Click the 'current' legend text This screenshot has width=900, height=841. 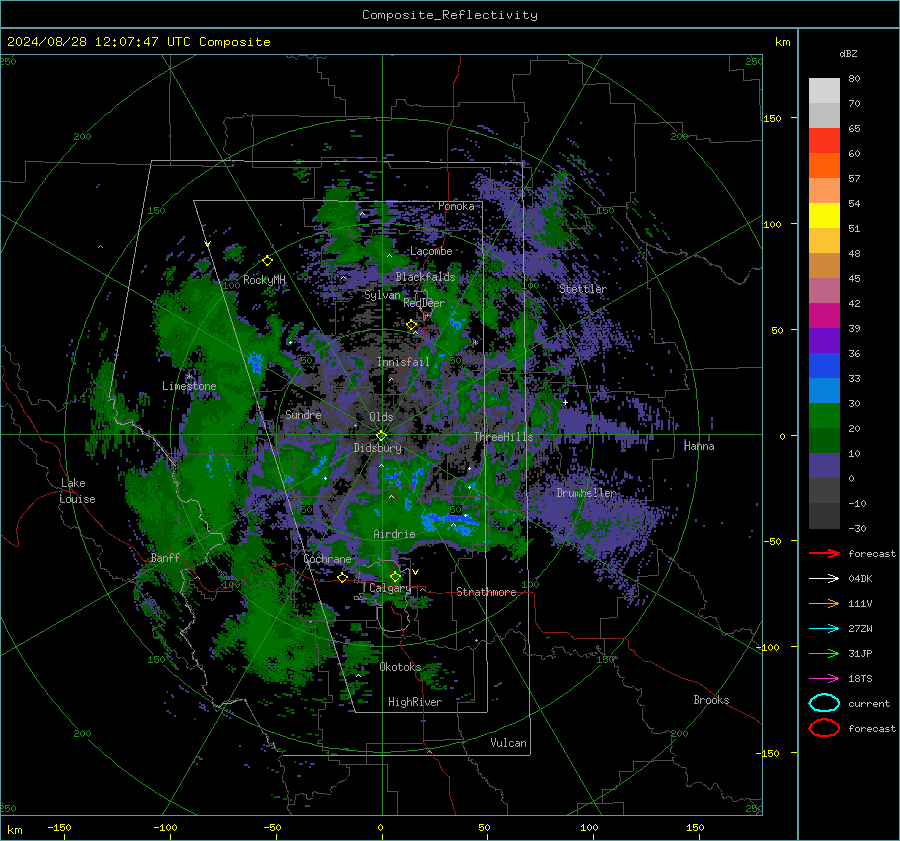869,703
